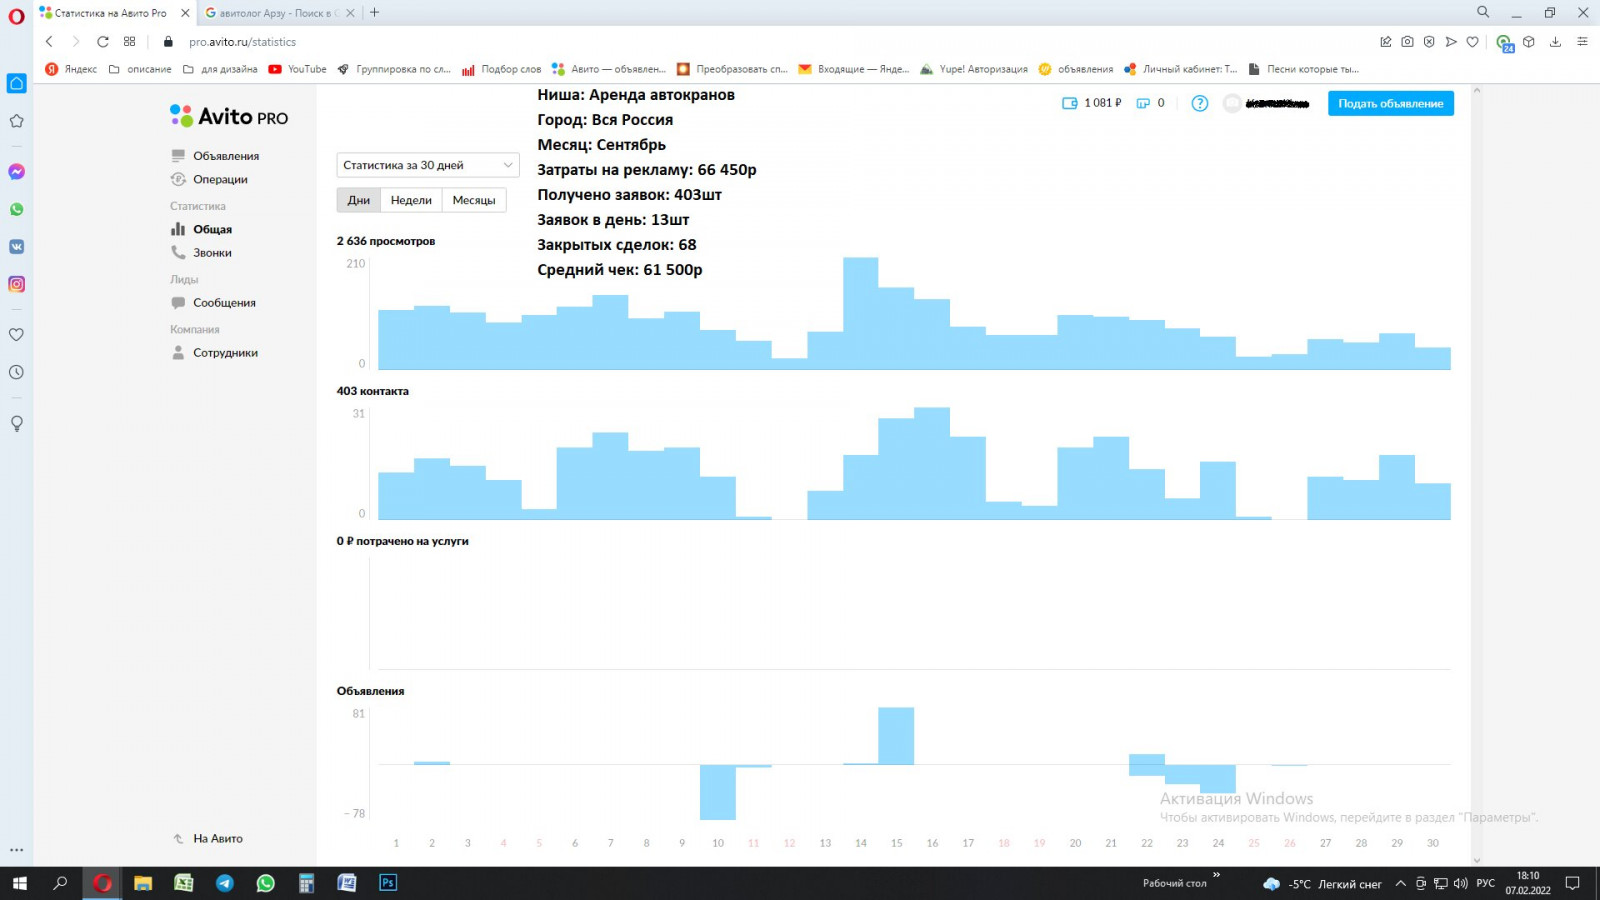
Task: Open Avito wallet balance 1 081 ₽
Action: (1092, 103)
